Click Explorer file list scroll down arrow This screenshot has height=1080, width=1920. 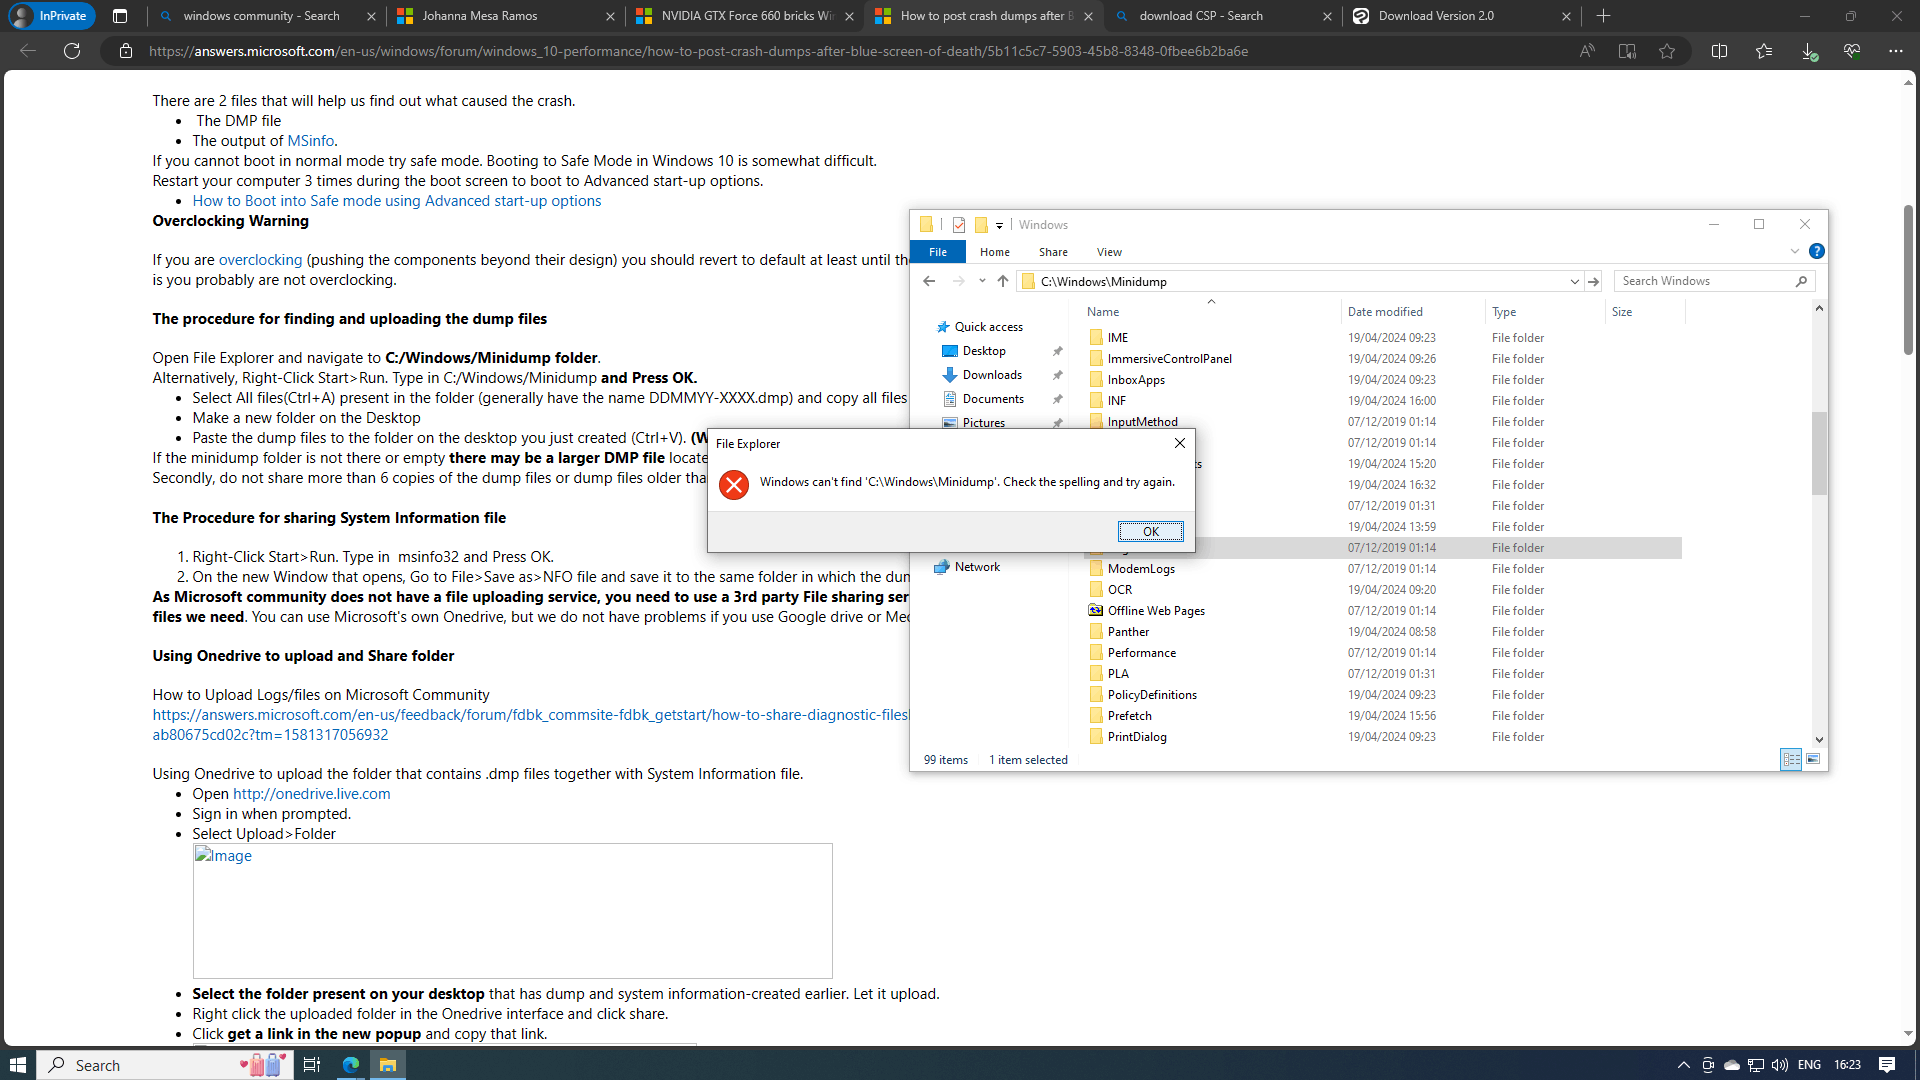pyautogui.click(x=1819, y=739)
